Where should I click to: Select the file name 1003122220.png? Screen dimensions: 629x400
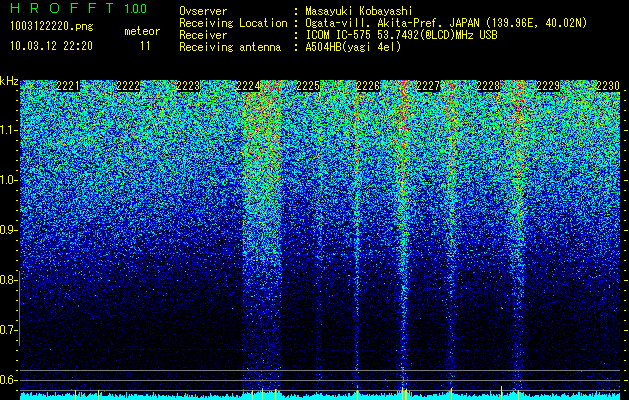point(52,27)
